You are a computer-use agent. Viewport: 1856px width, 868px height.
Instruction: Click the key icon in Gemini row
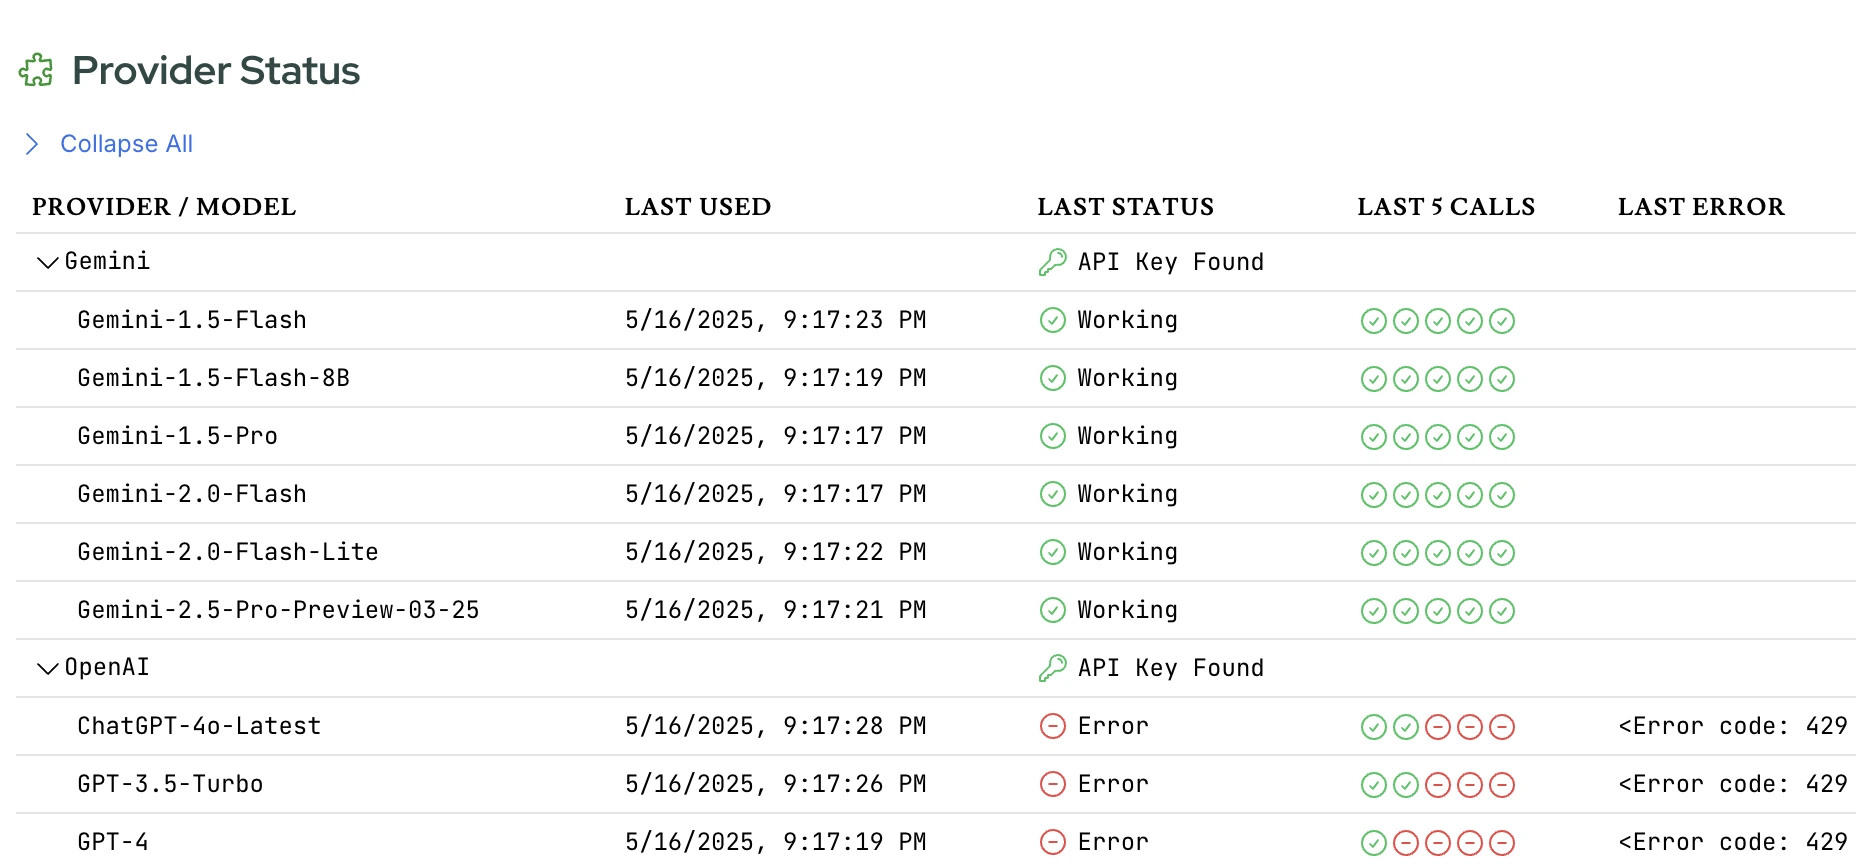click(1053, 262)
